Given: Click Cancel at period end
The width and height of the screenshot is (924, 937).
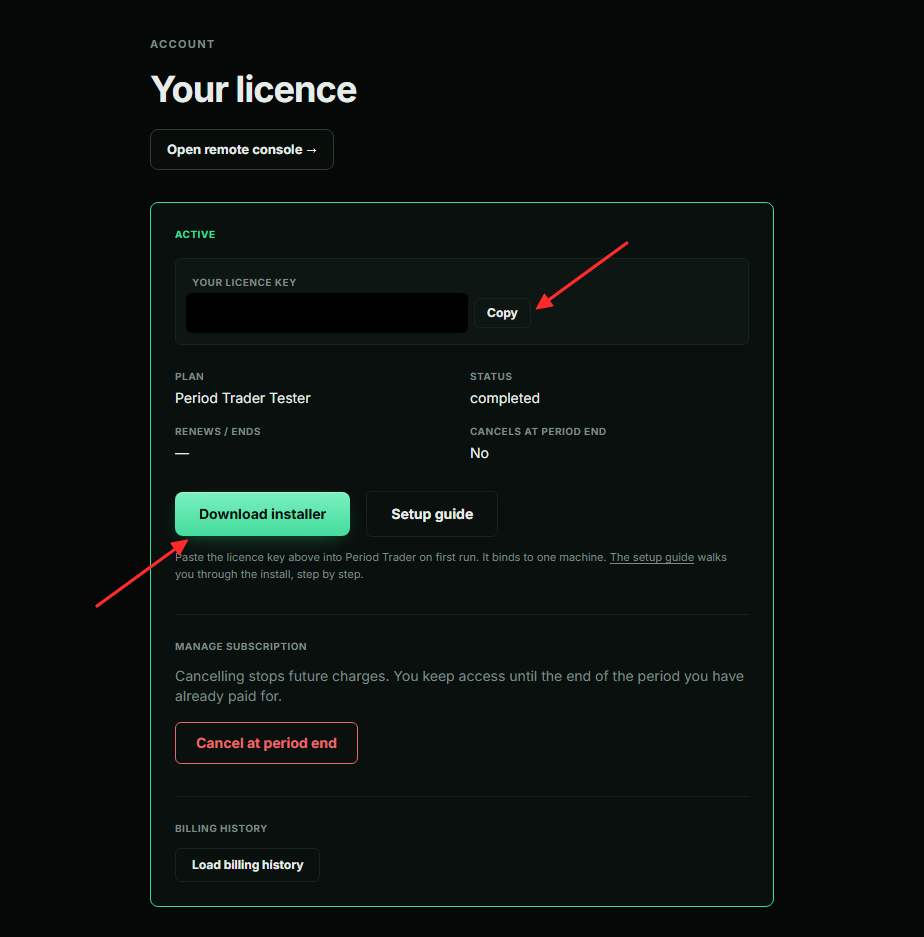Looking at the screenshot, I should click(267, 743).
